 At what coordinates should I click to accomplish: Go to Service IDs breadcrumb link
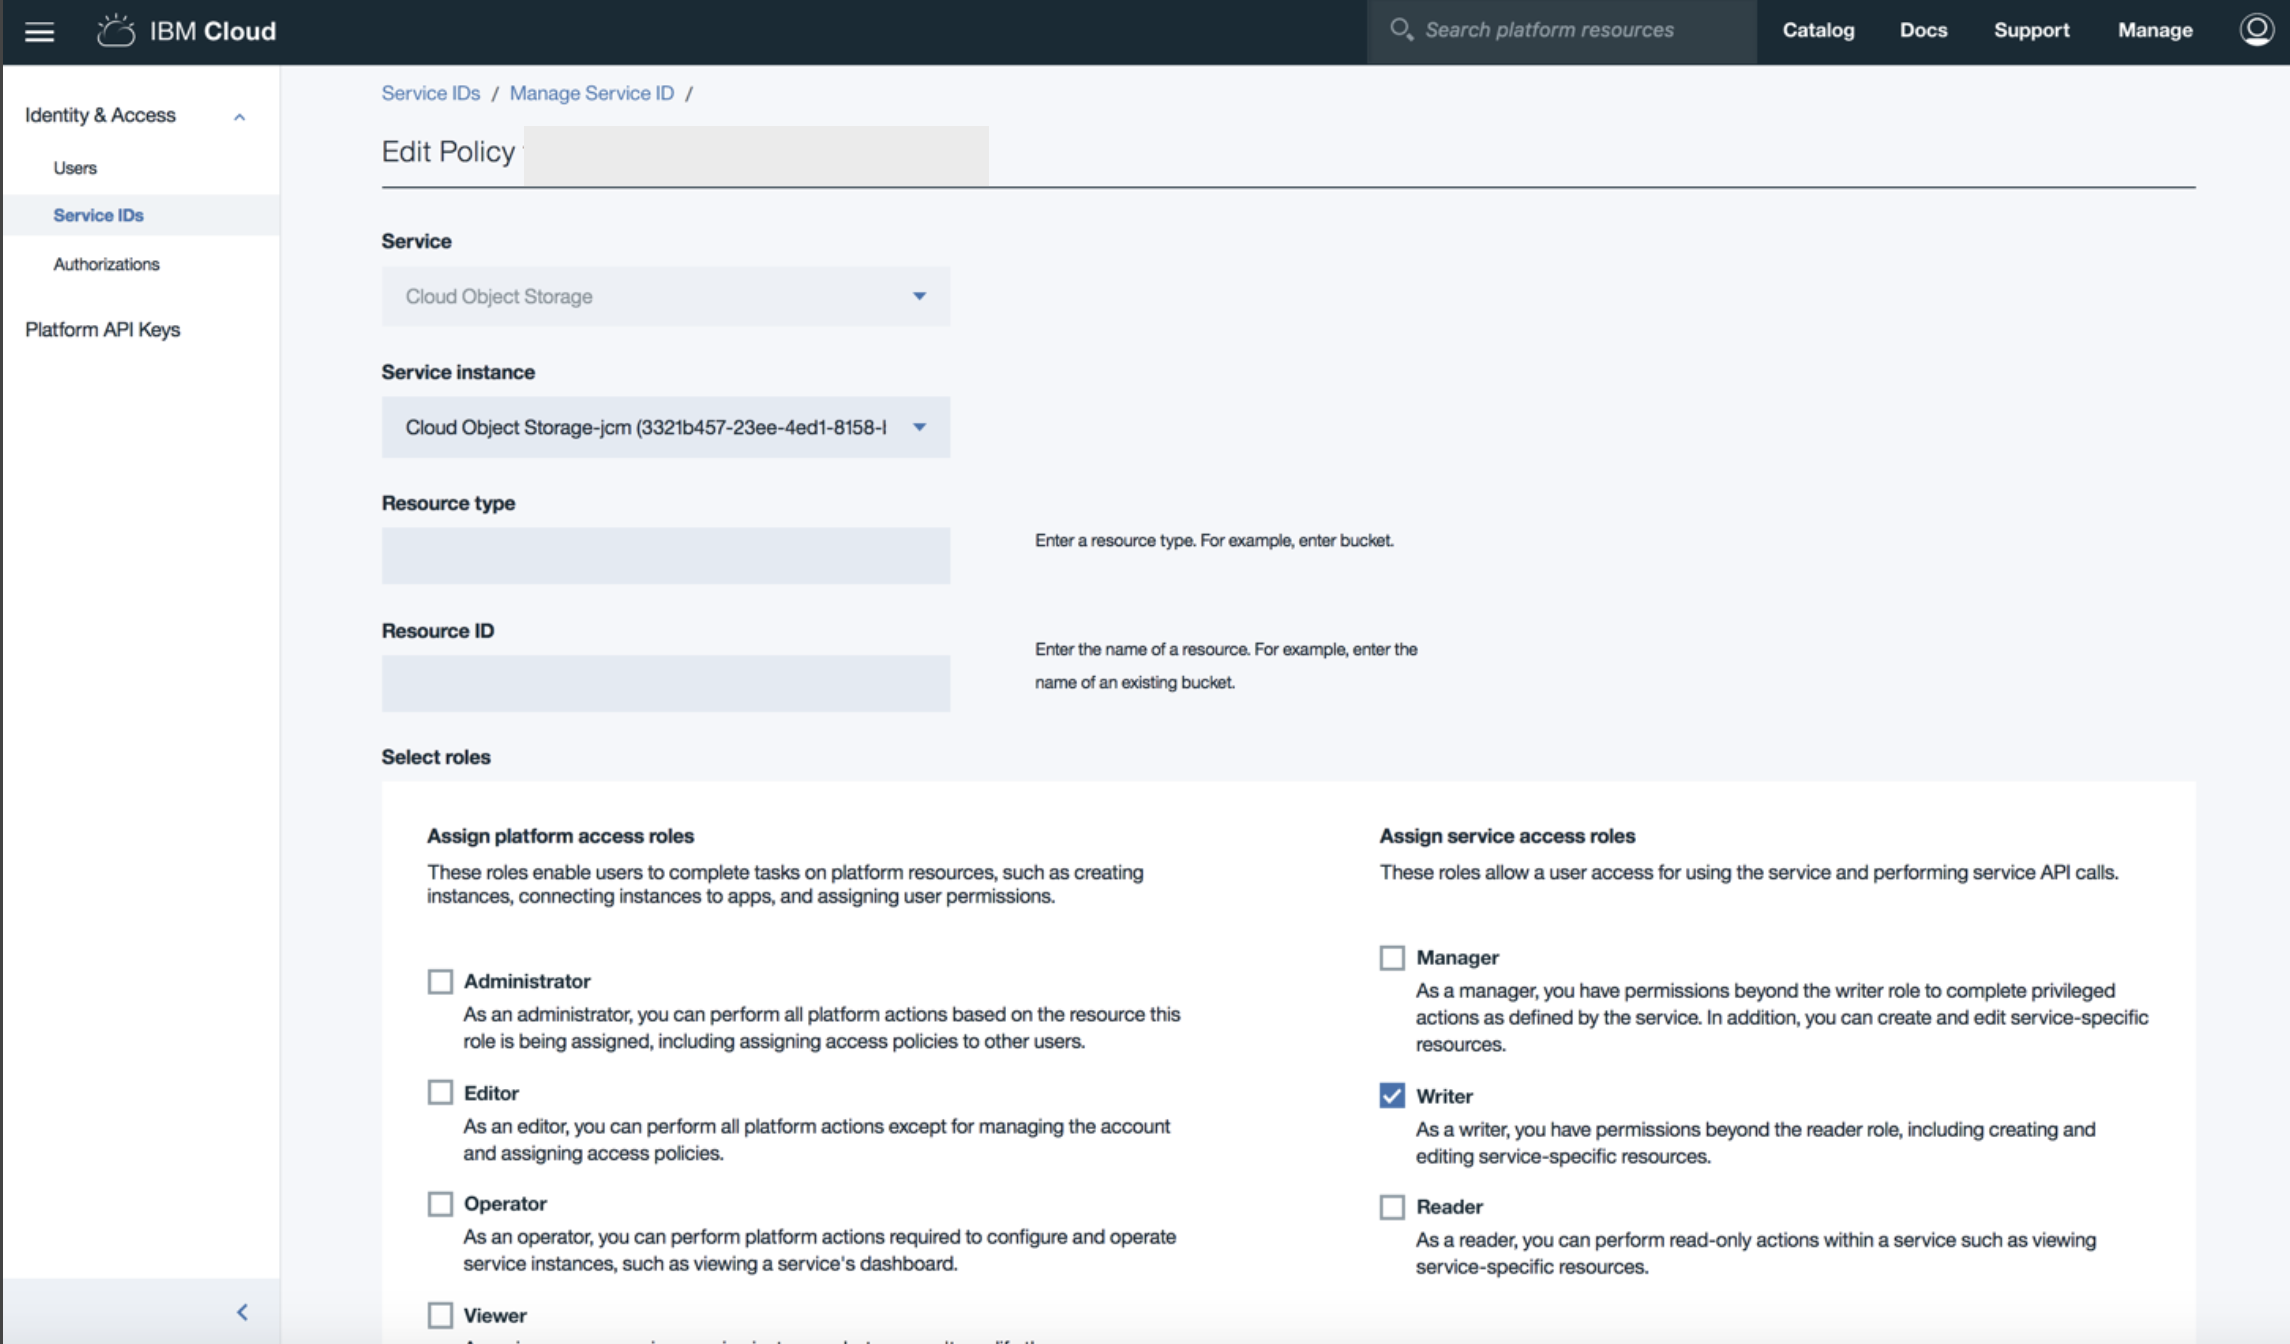pyautogui.click(x=431, y=93)
